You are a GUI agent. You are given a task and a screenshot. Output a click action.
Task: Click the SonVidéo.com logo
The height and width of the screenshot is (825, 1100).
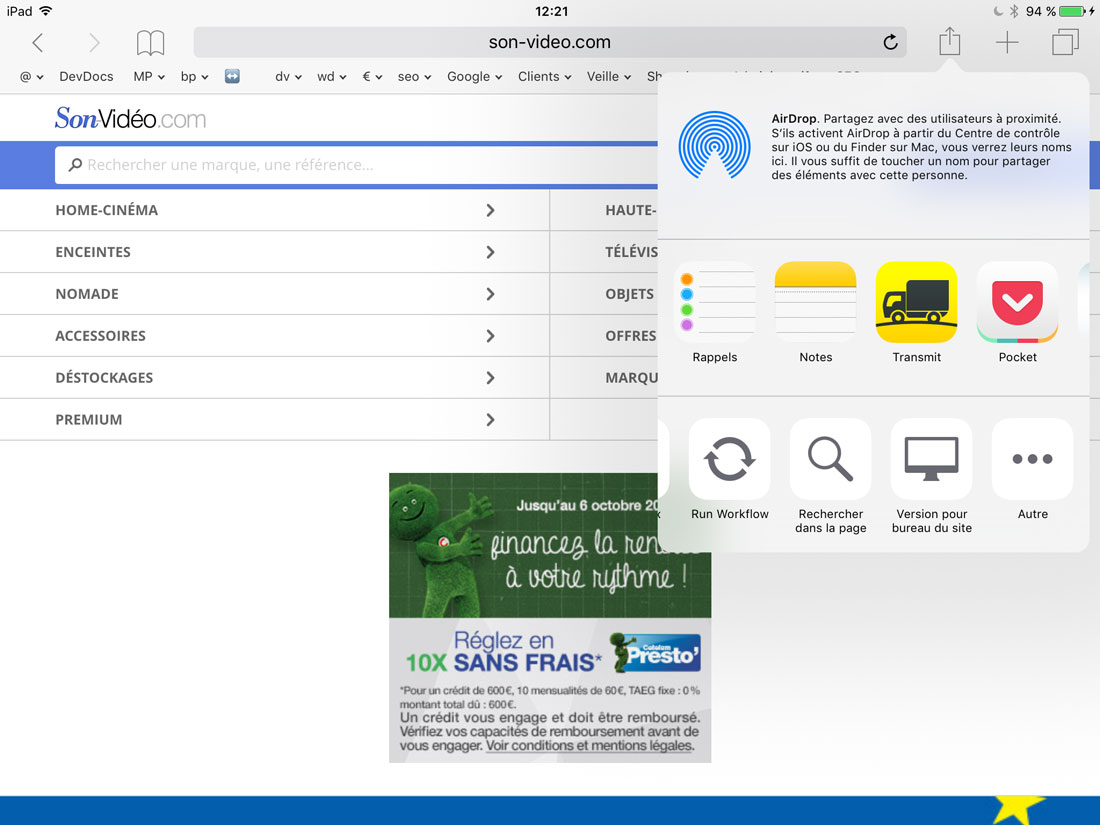pyautogui.click(x=130, y=118)
